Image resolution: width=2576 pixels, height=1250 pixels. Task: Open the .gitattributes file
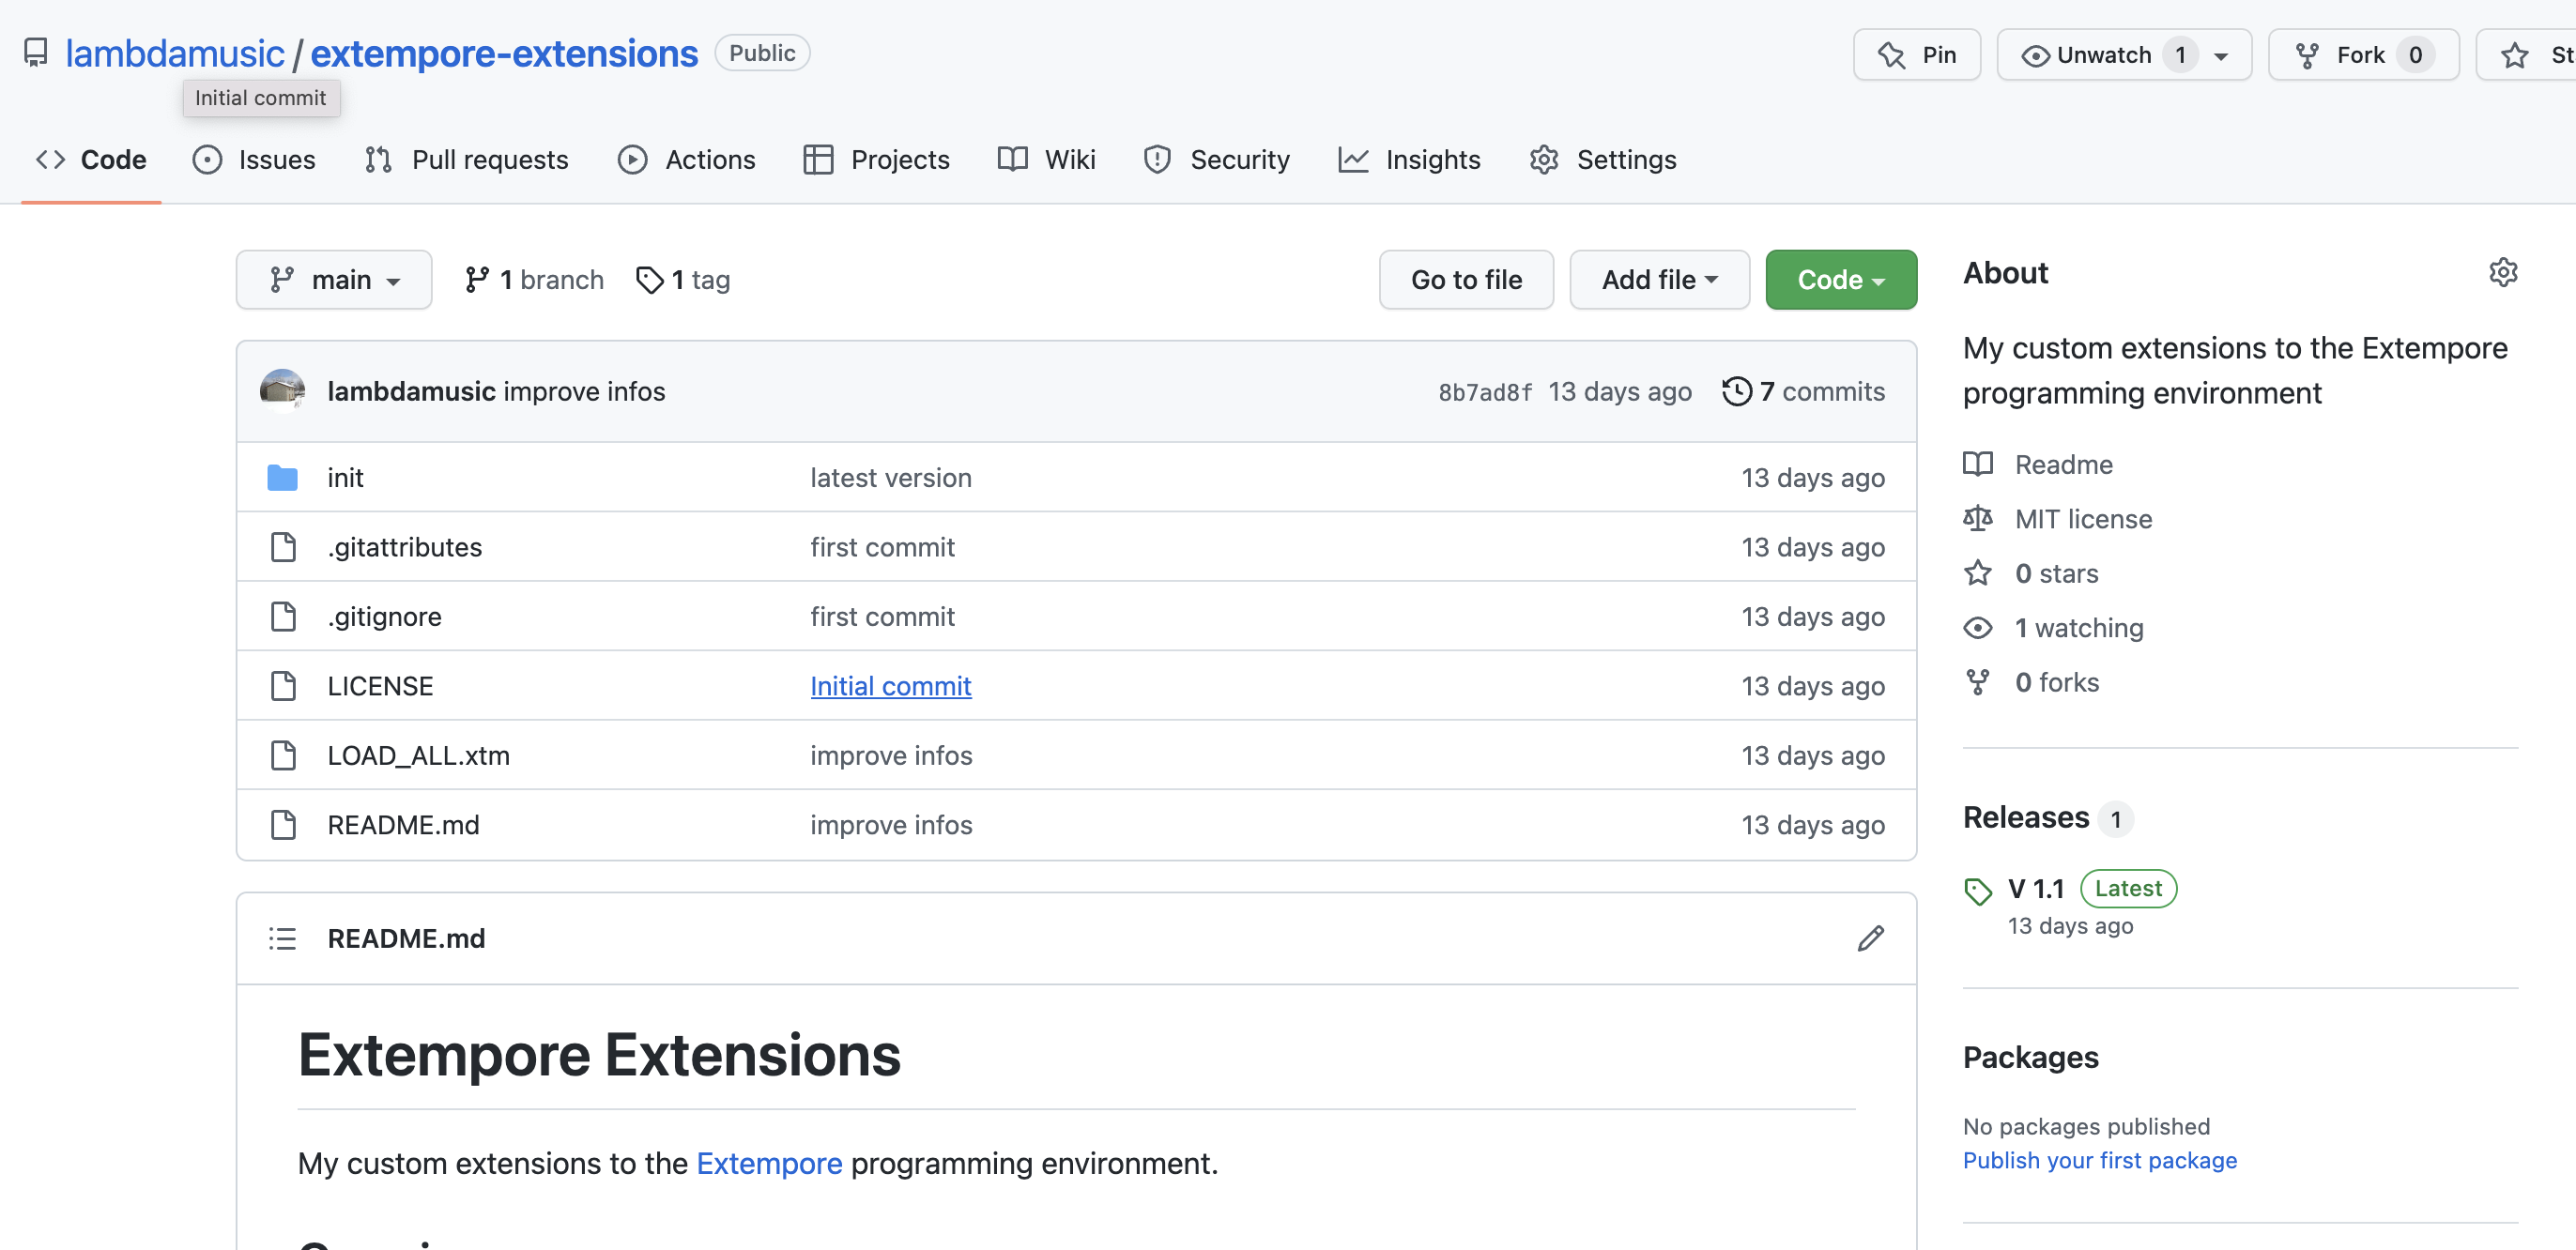point(405,547)
